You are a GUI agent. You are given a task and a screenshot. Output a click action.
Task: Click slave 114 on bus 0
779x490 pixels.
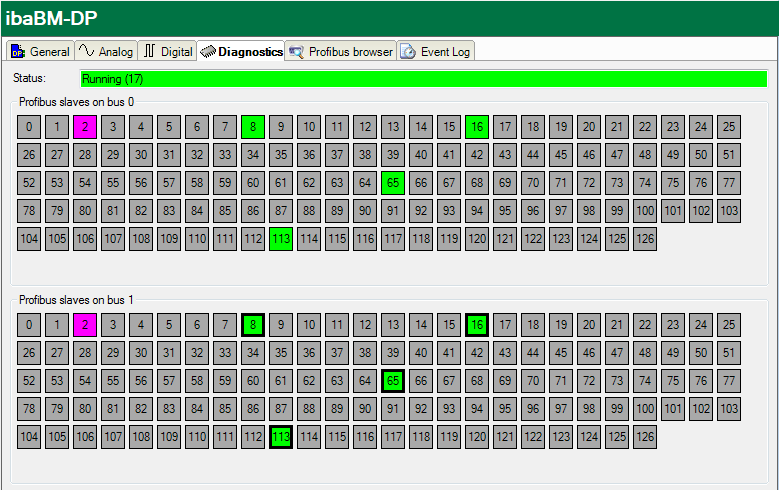point(309,239)
